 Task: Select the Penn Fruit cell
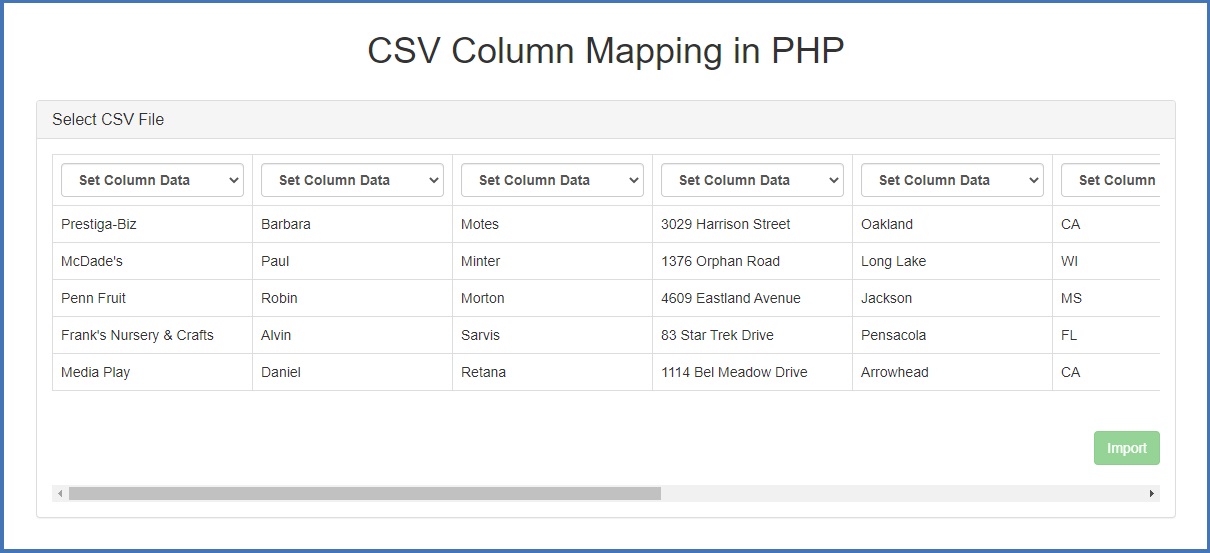tap(152, 298)
